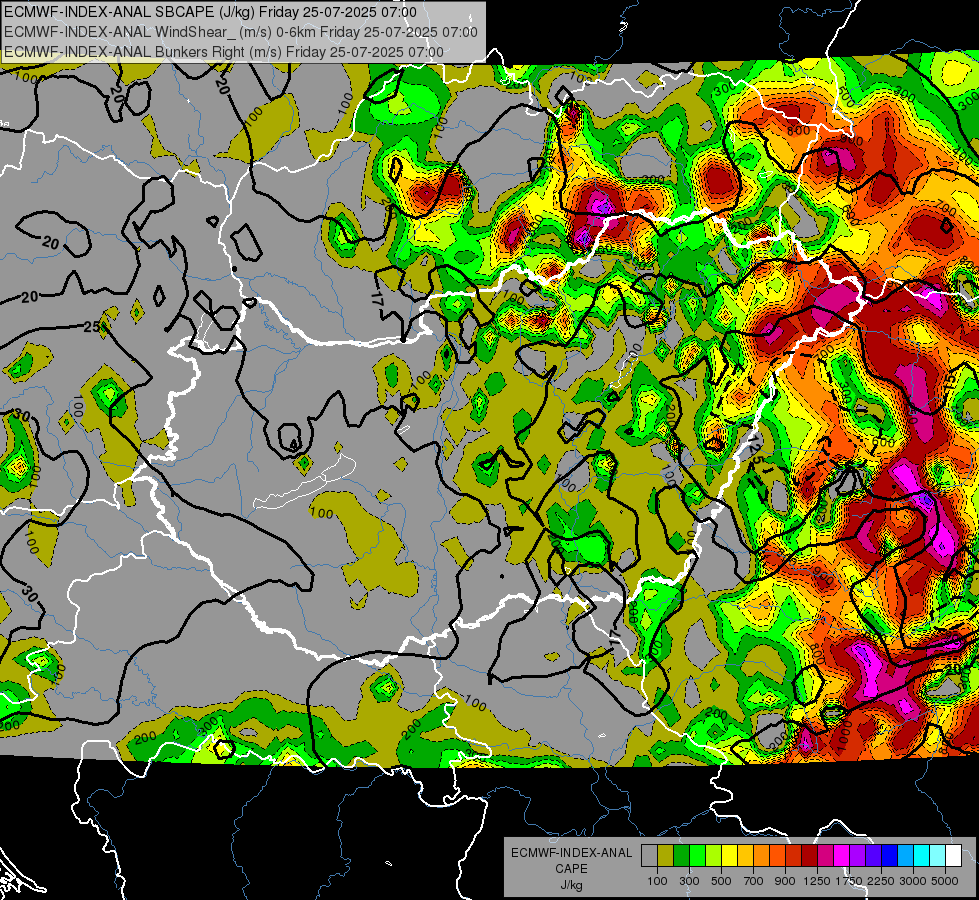
Task: Click the CAPE label in the legend
Action: pos(571,869)
